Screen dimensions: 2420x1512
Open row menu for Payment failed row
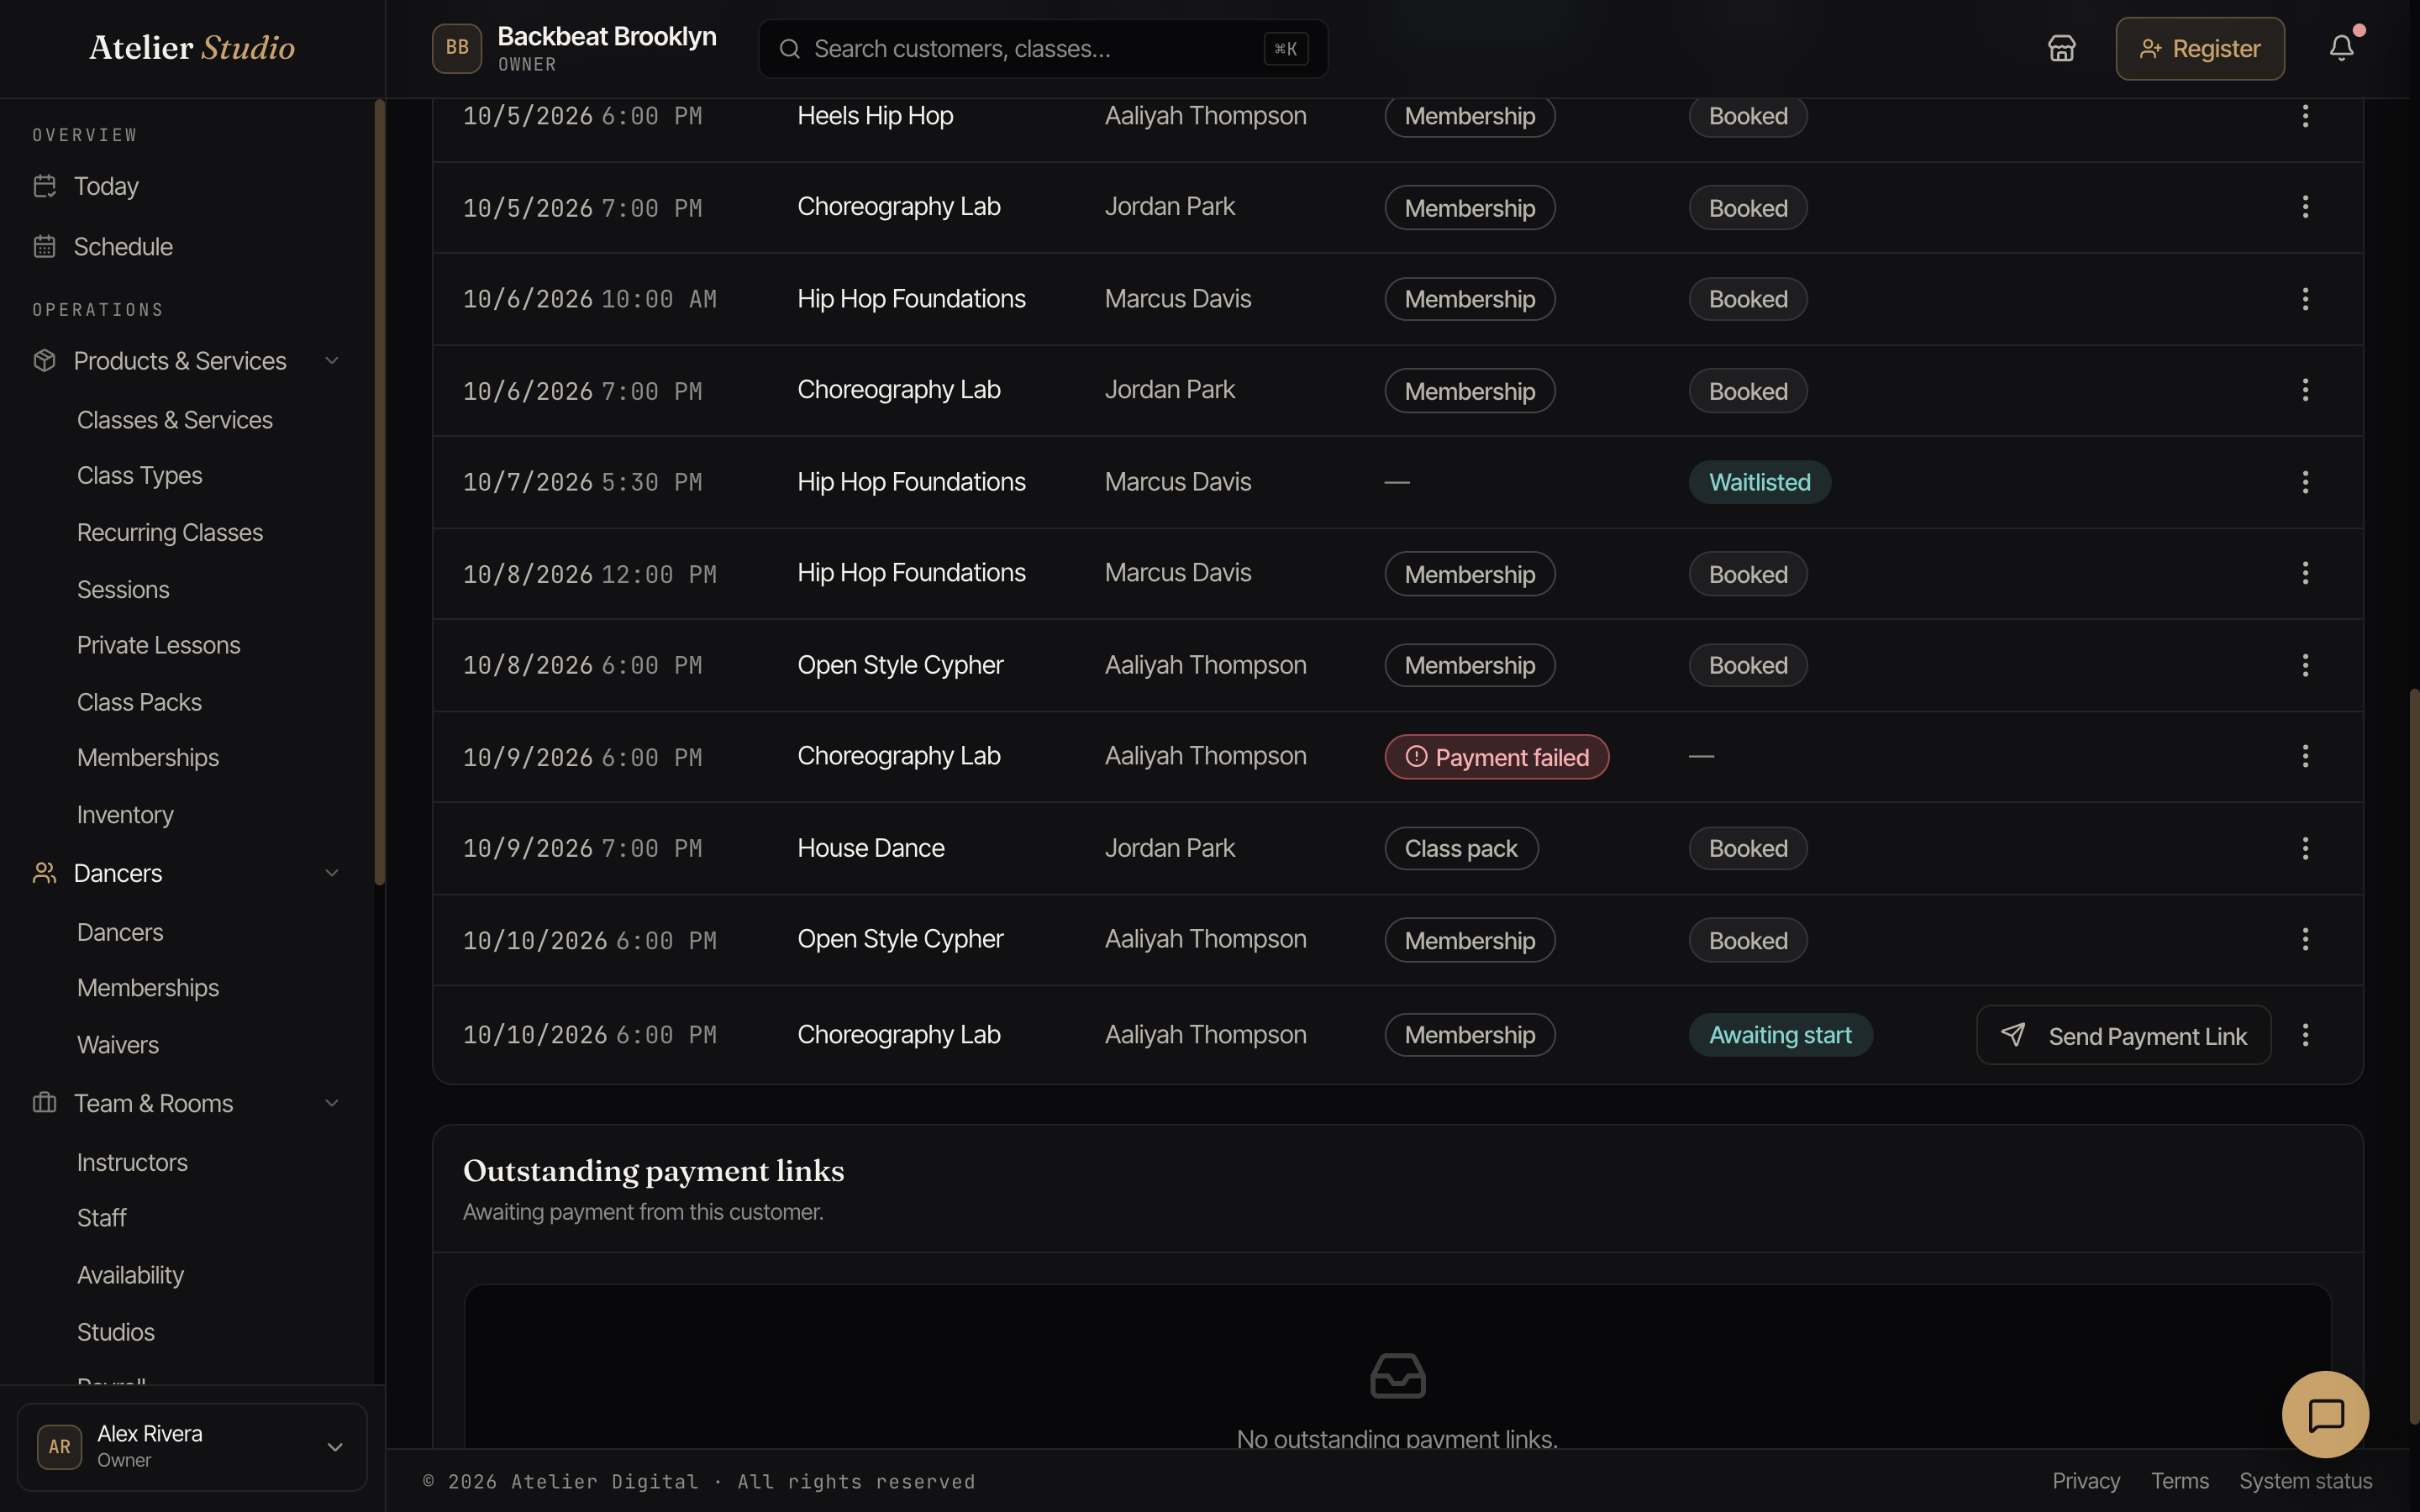[x=2305, y=756]
